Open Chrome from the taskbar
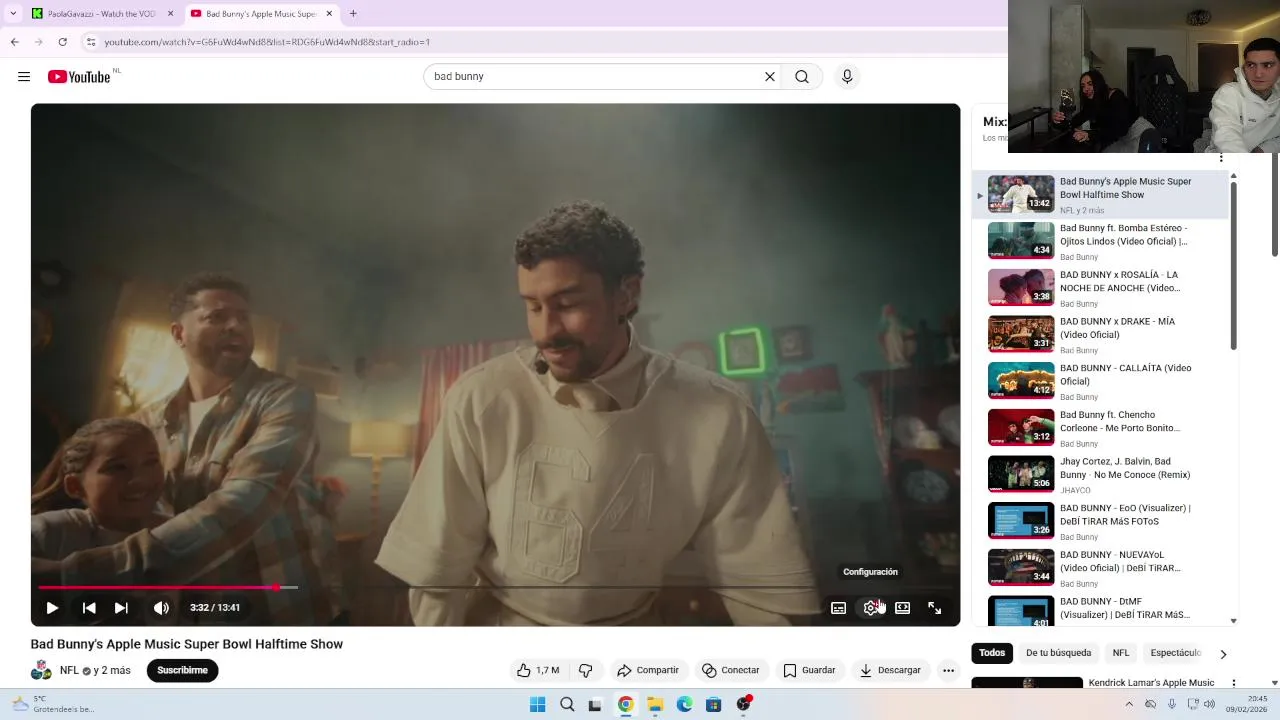The image size is (1280, 720). coord(625,704)
